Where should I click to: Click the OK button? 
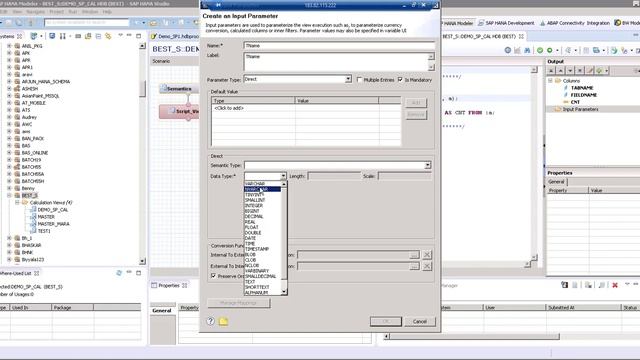pos(386,322)
